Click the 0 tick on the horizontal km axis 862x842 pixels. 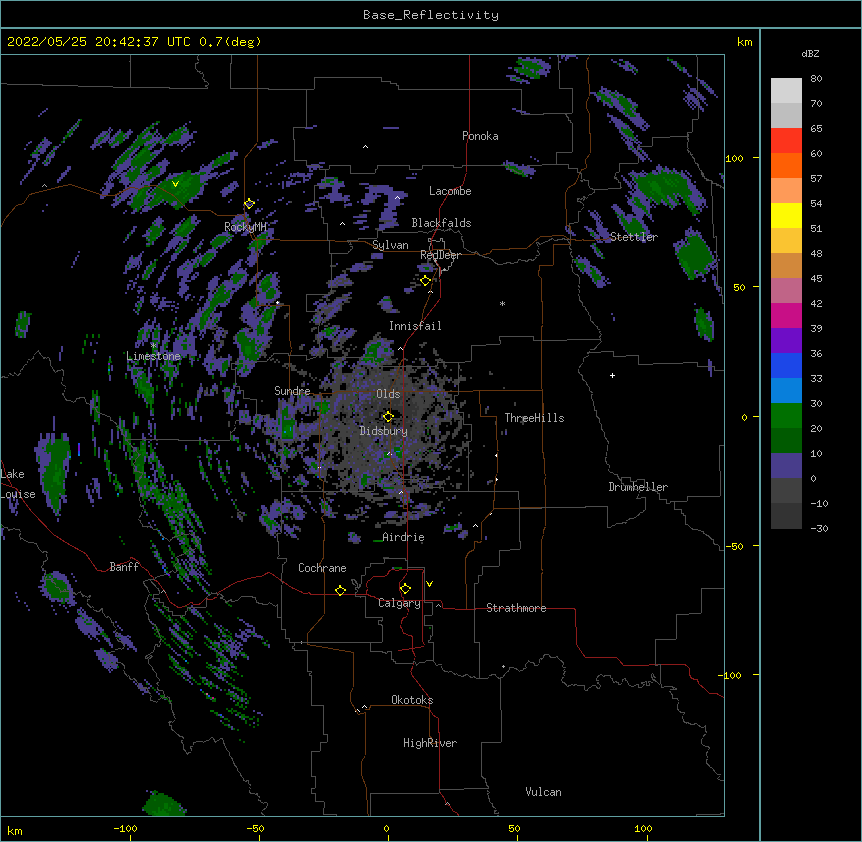[386, 828]
